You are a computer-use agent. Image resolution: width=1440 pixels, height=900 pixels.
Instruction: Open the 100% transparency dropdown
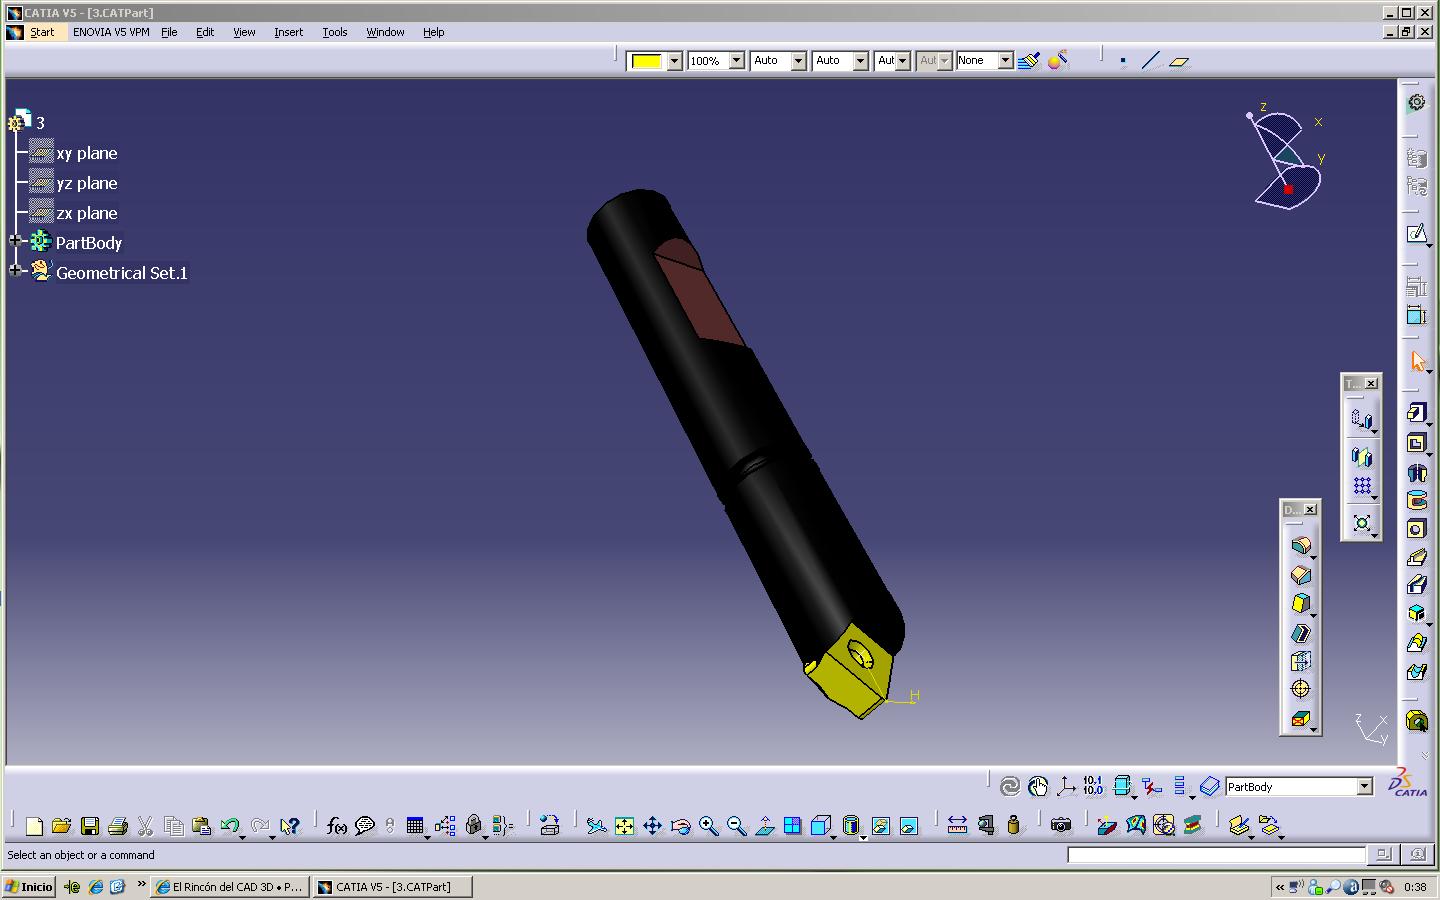[737, 61]
